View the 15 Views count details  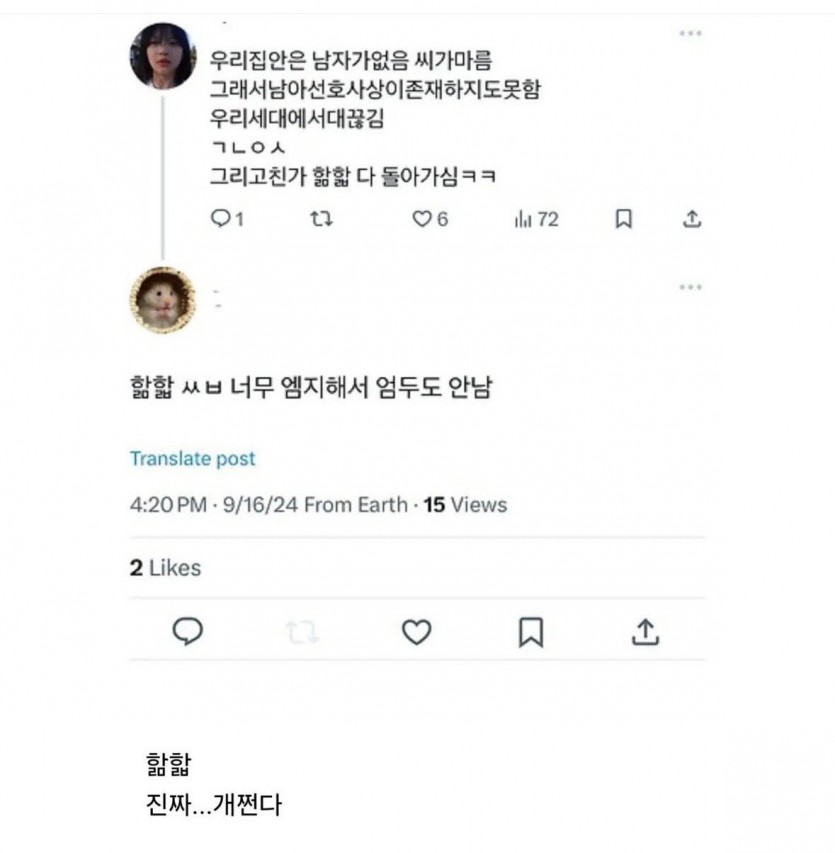click(465, 505)
